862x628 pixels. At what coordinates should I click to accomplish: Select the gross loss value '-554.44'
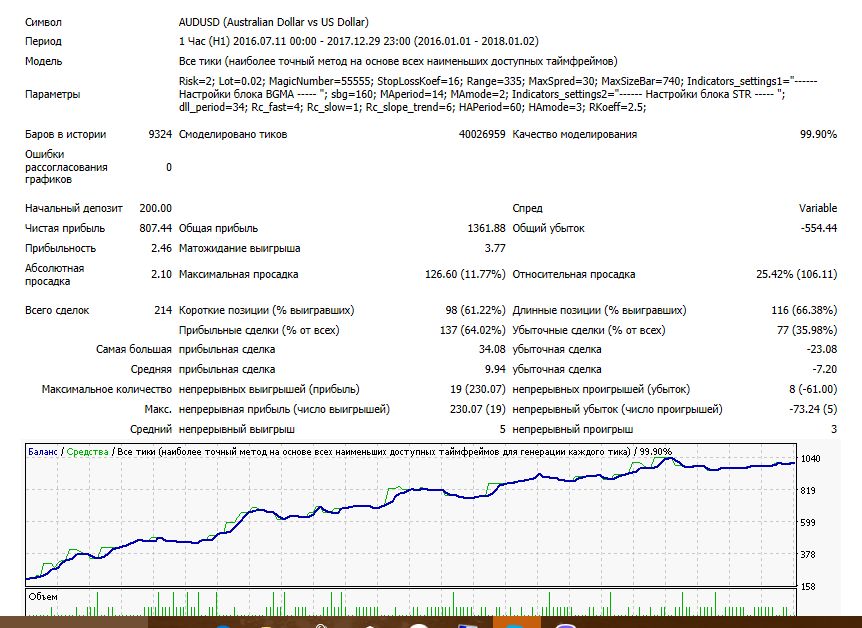pos(819,228)
